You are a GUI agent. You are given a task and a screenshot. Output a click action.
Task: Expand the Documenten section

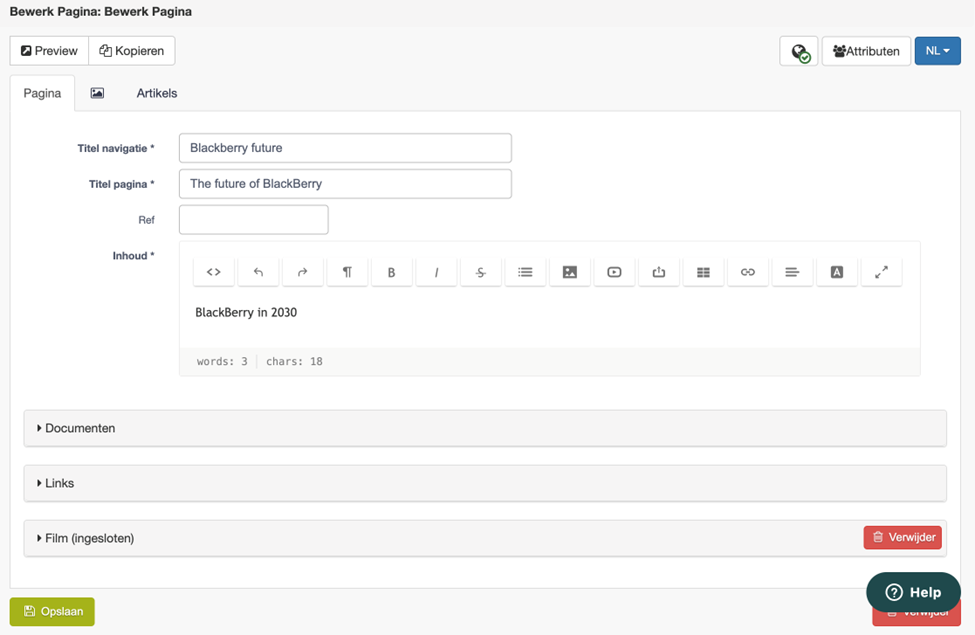coord(485,428)
